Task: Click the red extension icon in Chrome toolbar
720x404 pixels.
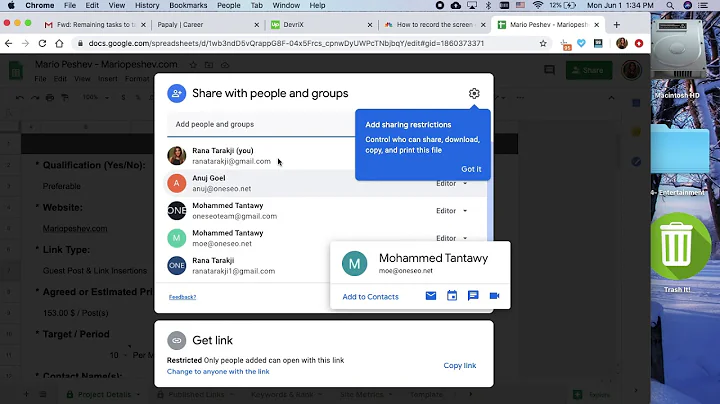Action: 639,43
